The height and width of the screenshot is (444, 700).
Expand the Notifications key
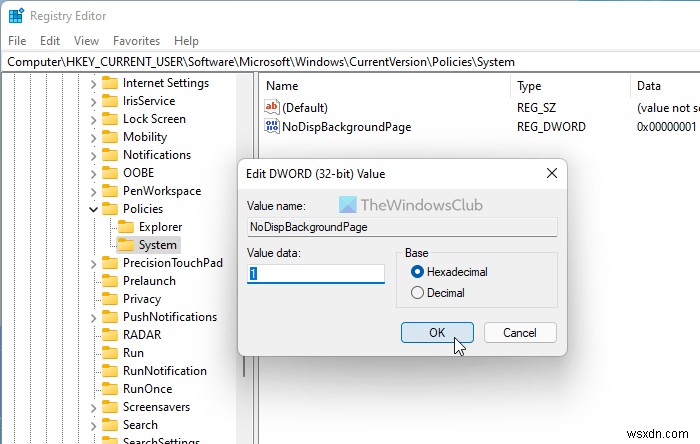[x=93, y=156]
